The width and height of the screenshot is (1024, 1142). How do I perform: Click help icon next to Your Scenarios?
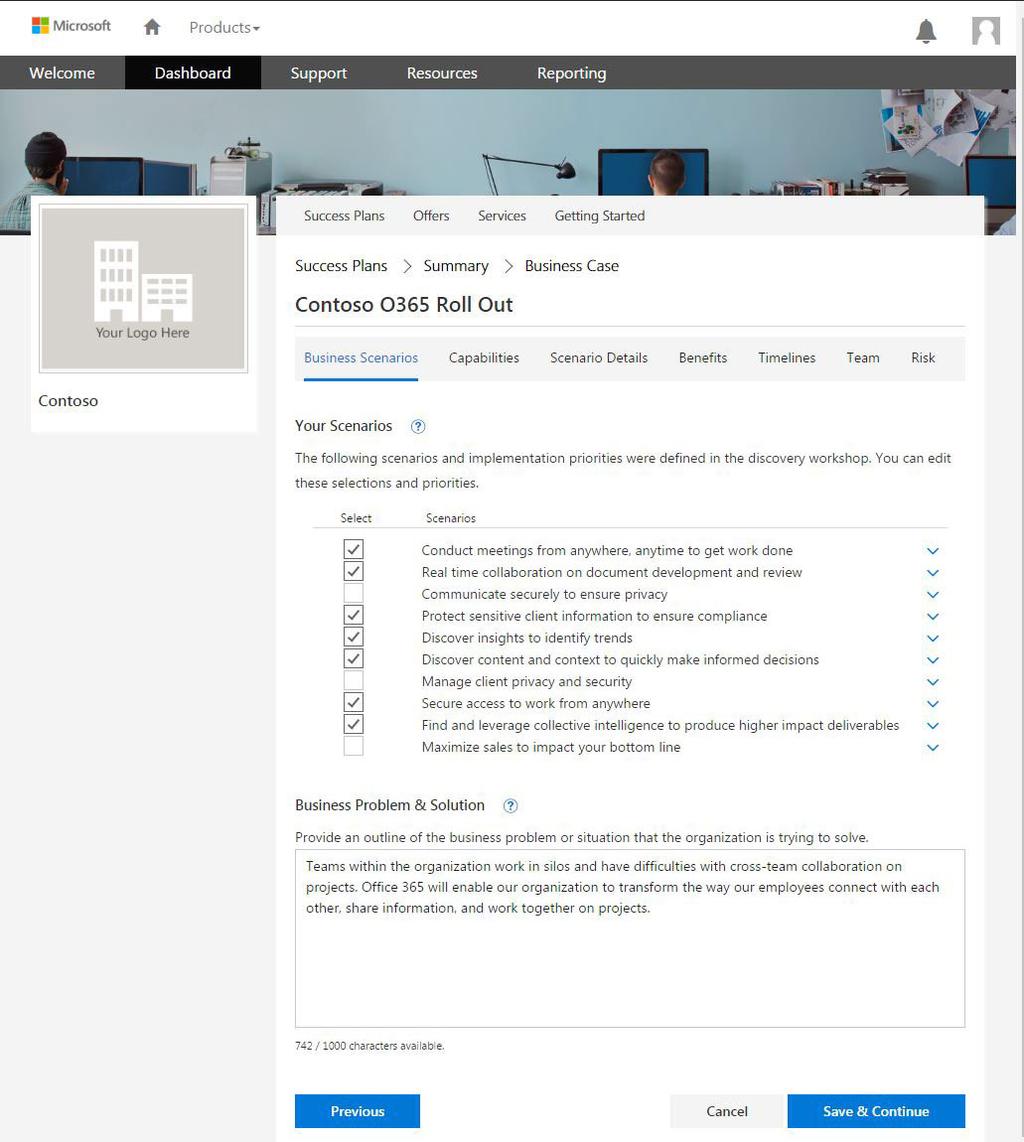tap(417, 427)
